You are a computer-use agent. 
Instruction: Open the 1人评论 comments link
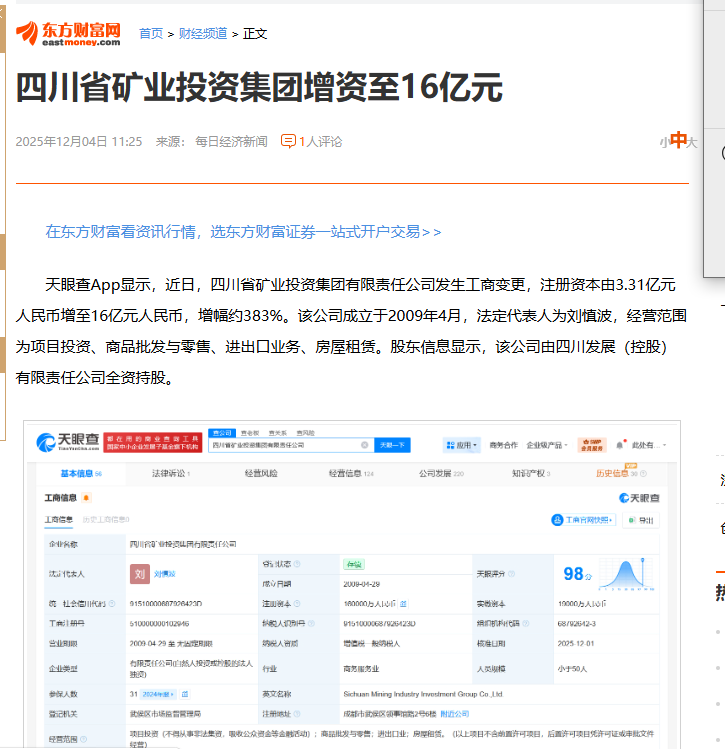point(320,142)
